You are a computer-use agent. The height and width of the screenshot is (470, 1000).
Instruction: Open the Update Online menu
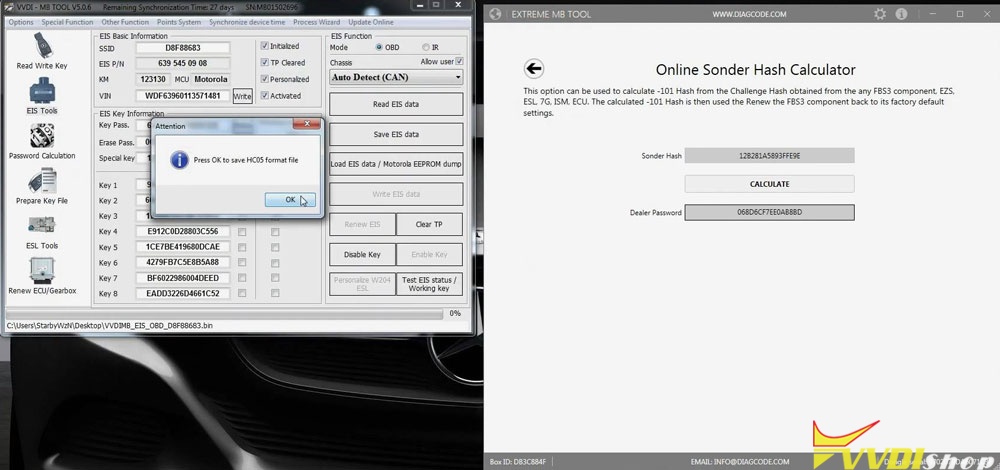click(x=371, y=22)
